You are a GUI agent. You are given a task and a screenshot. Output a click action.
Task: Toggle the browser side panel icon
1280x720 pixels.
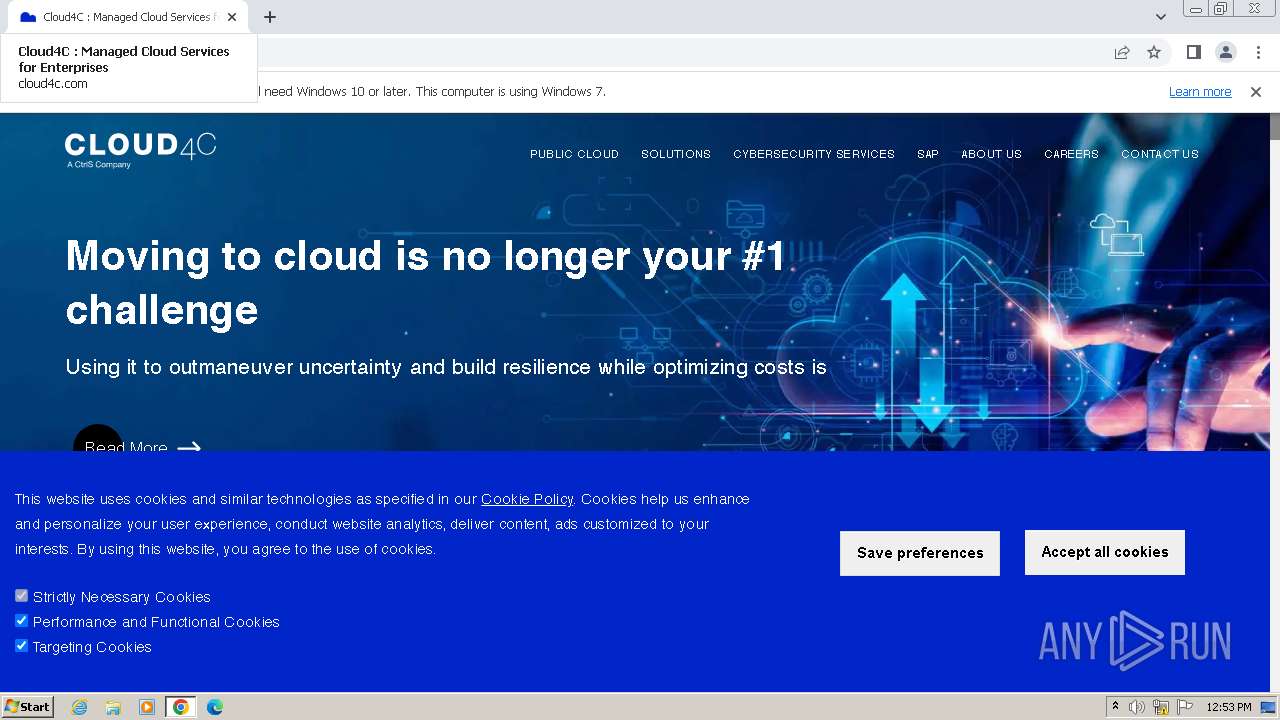point(1193,52)
